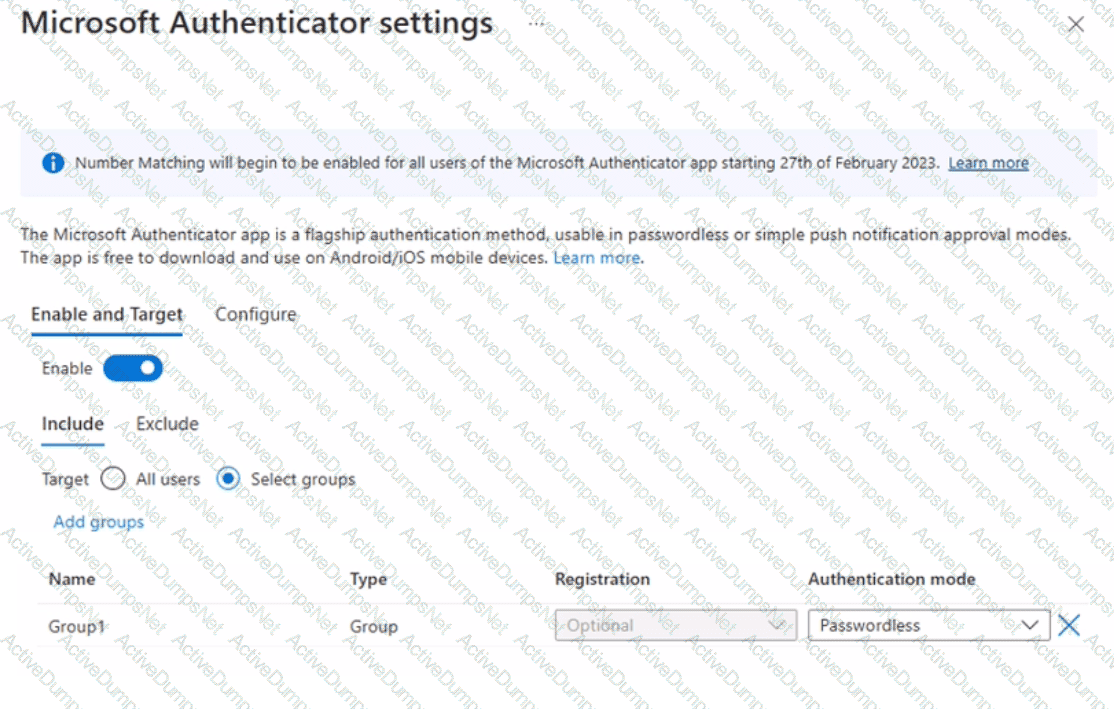Expand the Registration Optional dropdown
Image resolution: width=1114 pixels, height=709 pixels.
pos(676,625)
